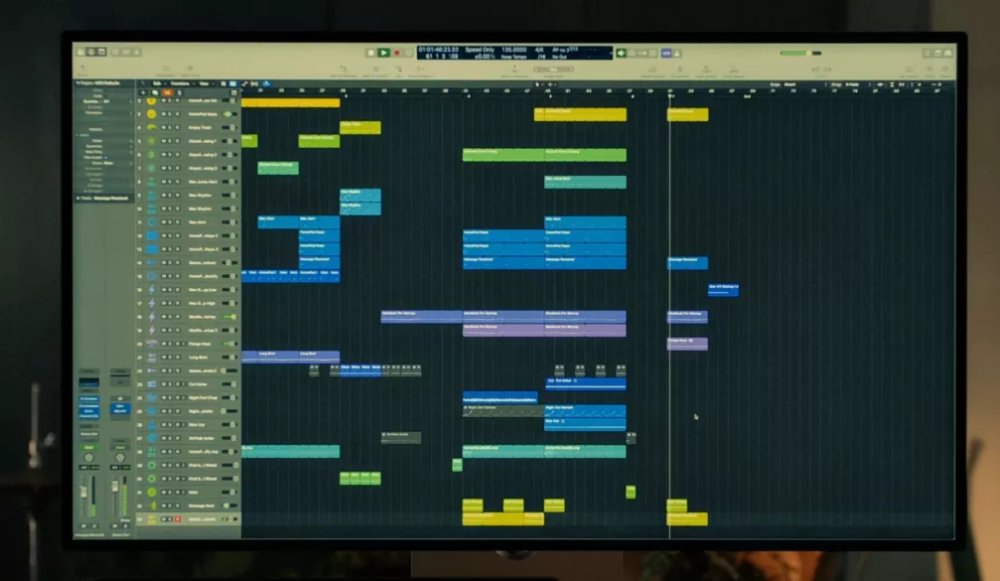Image resolution: width=1000 pixels, height=581 pixels.
Task: Click the 4/4 time signature in LCD
Action: click(x=538, y=49)
